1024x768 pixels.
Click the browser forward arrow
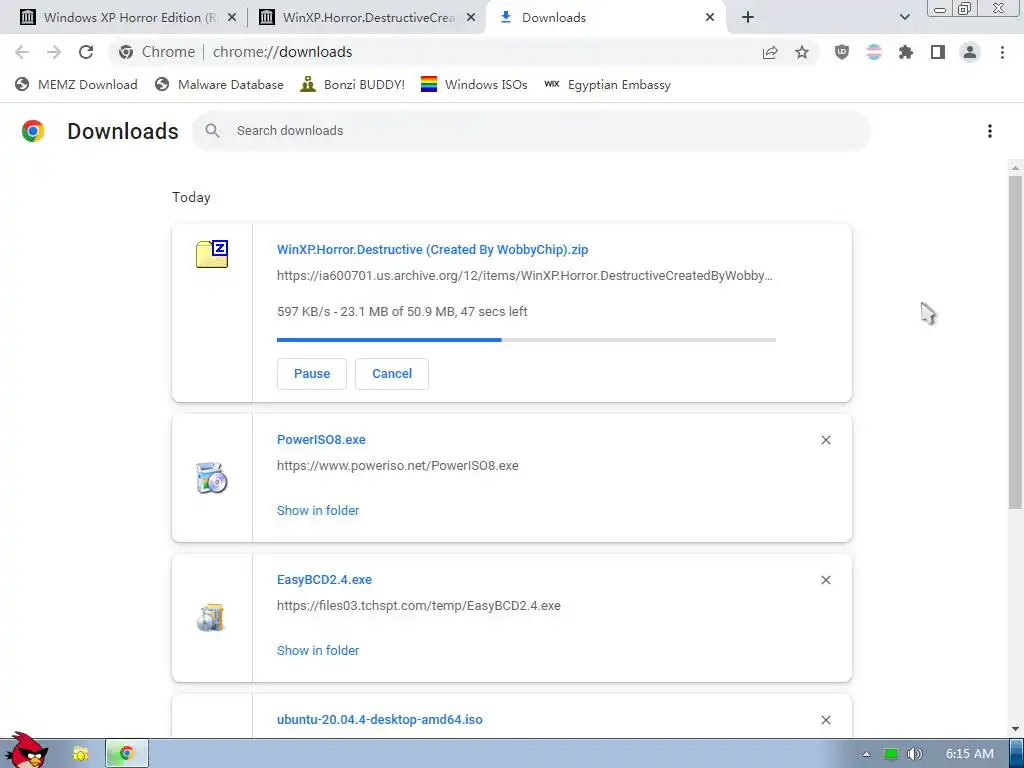54,52
